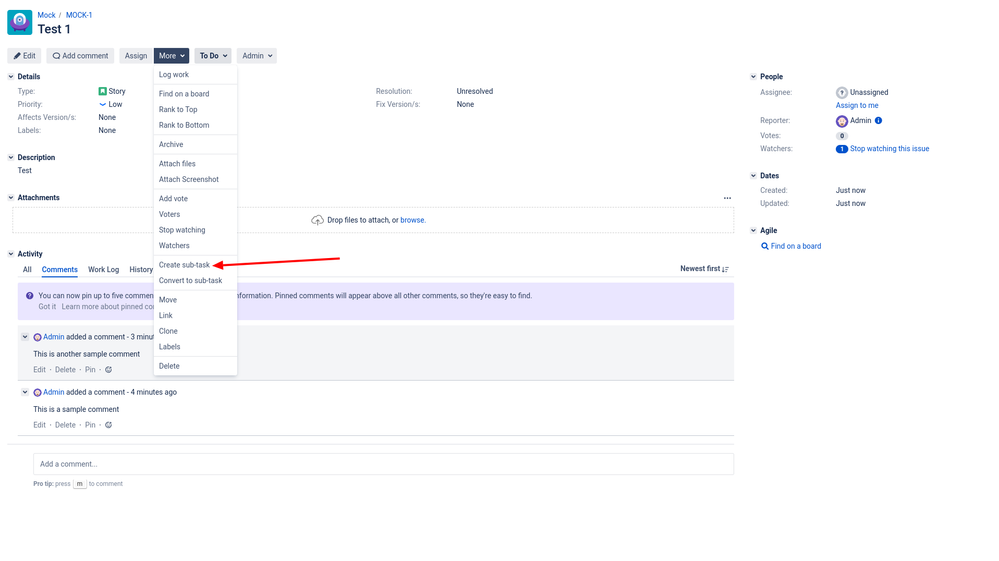Open the Mock project breadcrumb link
Image resolution: width=999 pixels, height=561 pixels.
[x=47, y=15]
